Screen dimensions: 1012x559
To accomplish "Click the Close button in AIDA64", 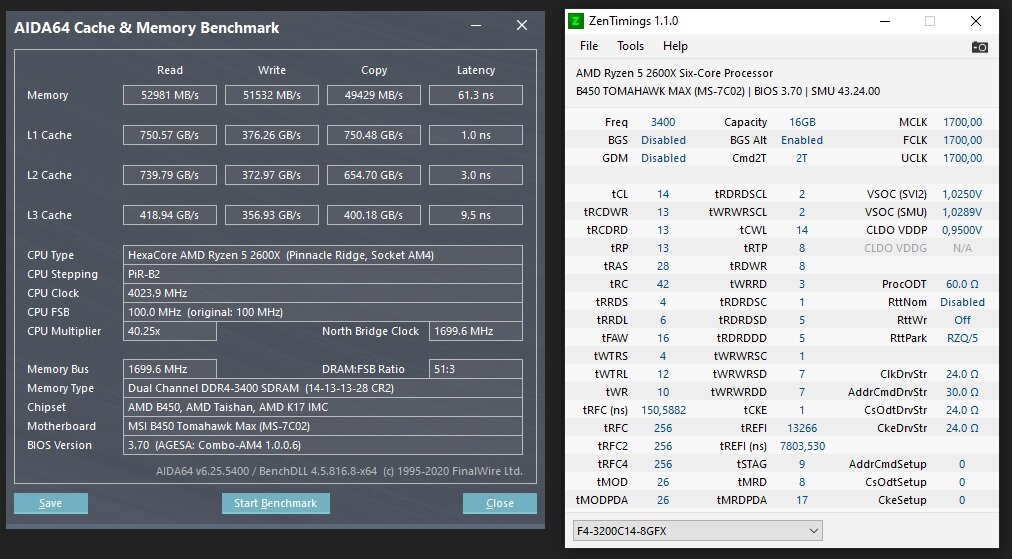I will [x=500, y=503].
